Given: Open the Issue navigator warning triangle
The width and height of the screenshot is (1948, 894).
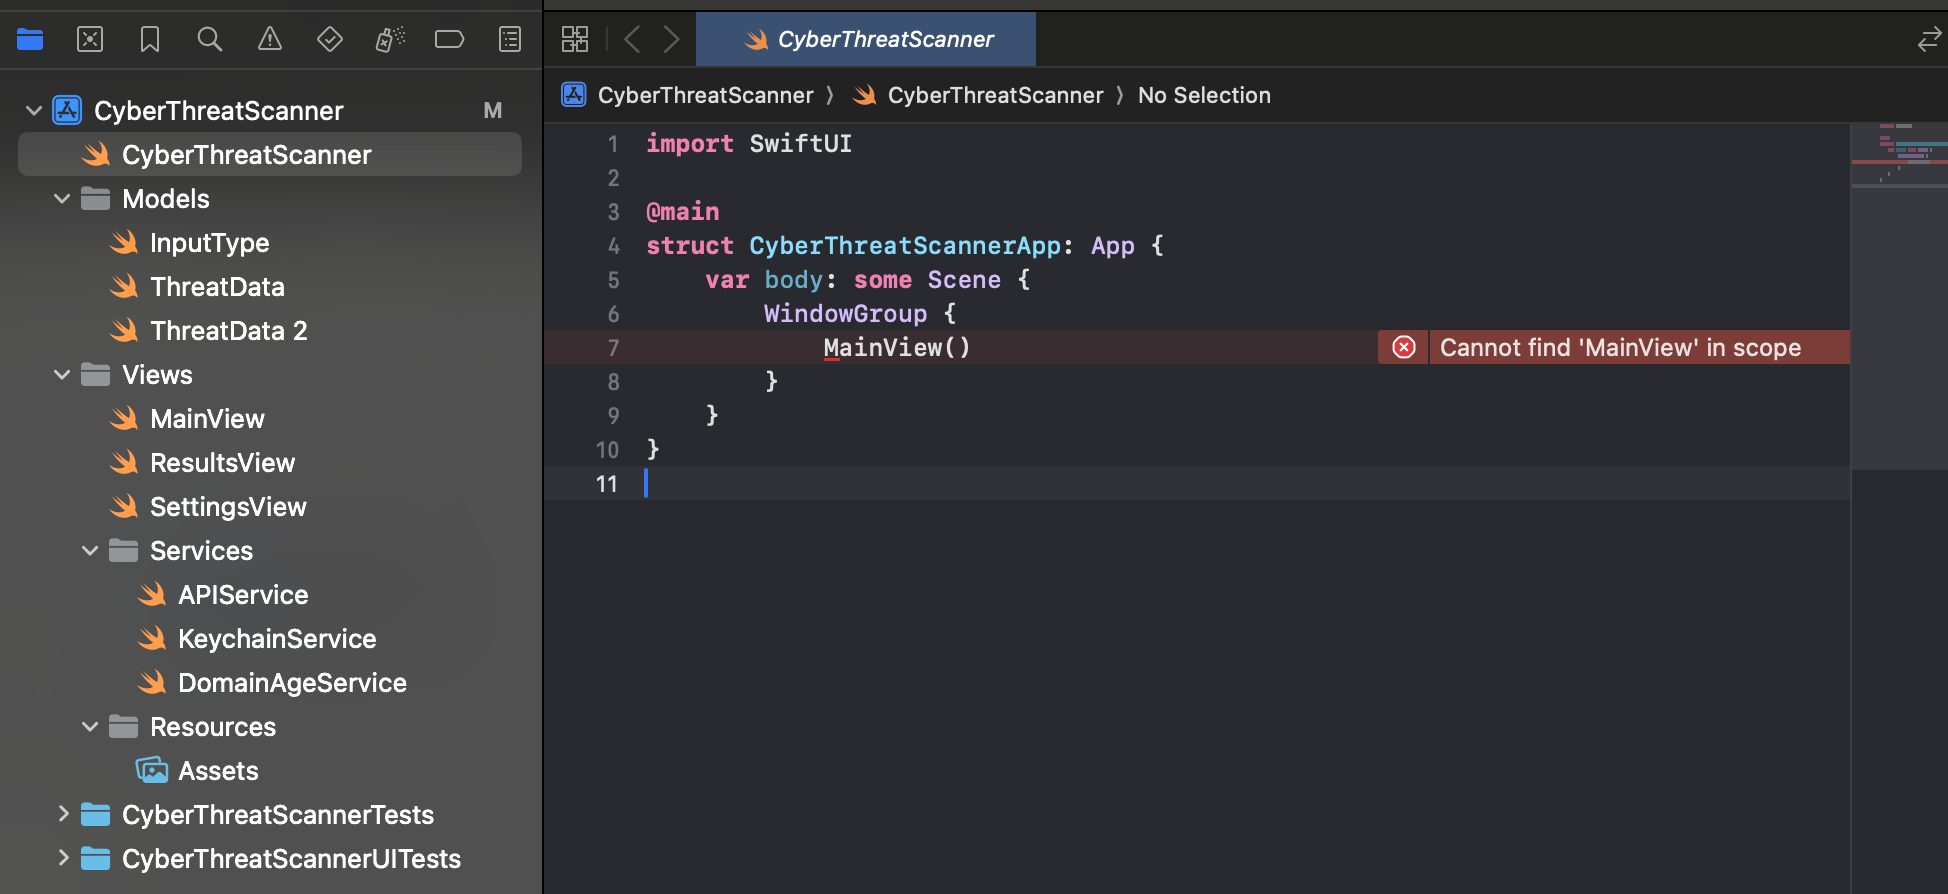Looking at the screenshot, I should 270,39.
